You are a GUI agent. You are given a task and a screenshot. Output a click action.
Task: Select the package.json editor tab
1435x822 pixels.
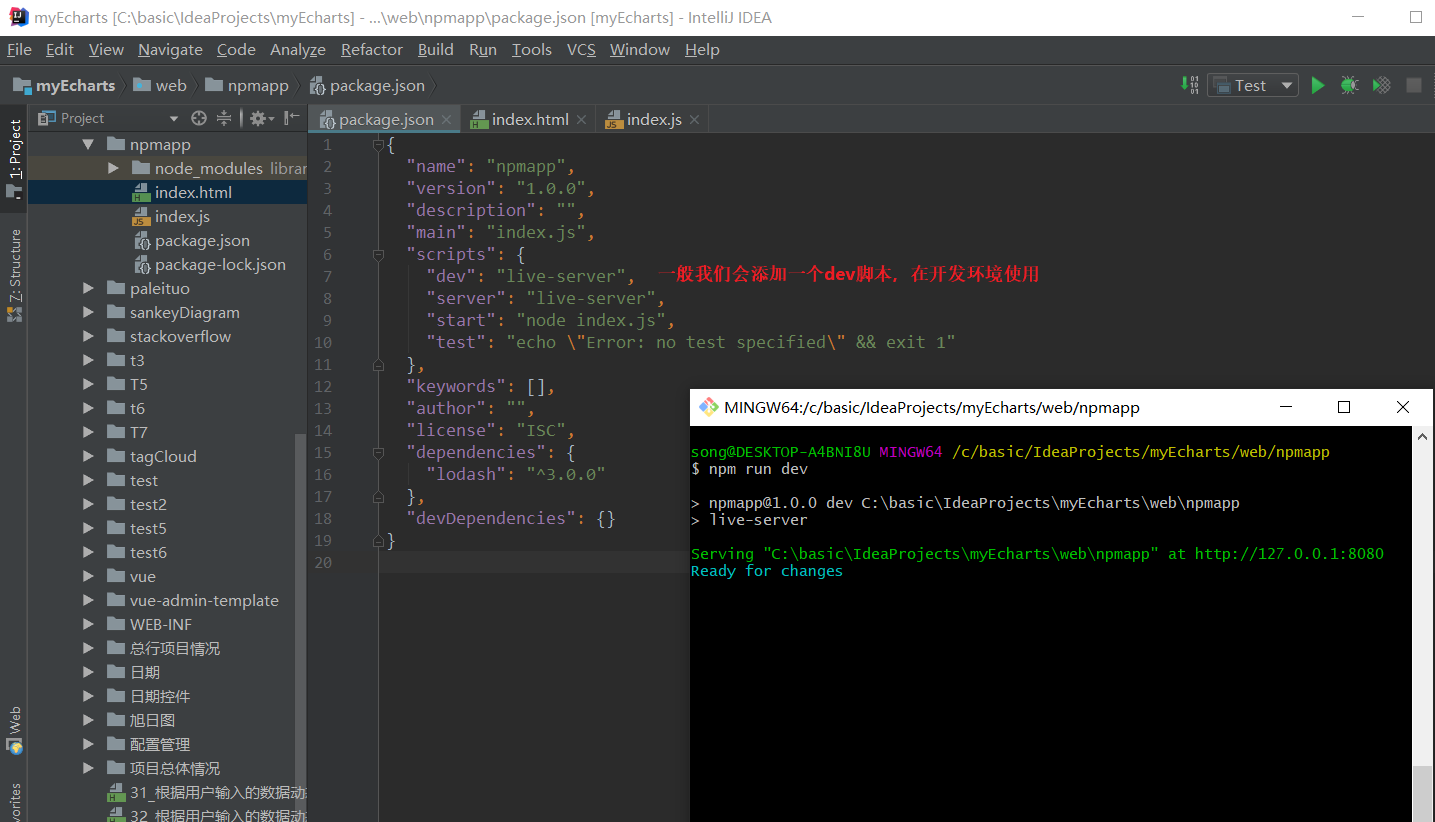pyautogui.click(x=386, y=120)
